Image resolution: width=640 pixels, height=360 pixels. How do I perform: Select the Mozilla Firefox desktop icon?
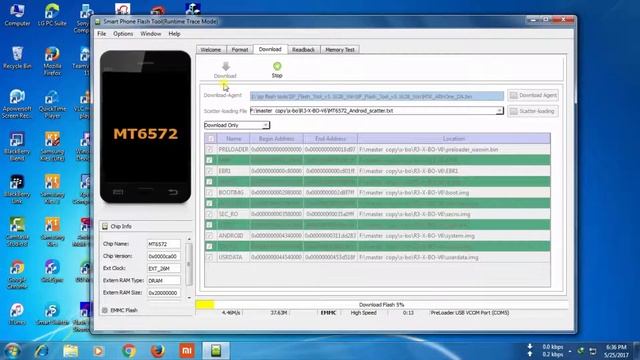tap(52, 61)
